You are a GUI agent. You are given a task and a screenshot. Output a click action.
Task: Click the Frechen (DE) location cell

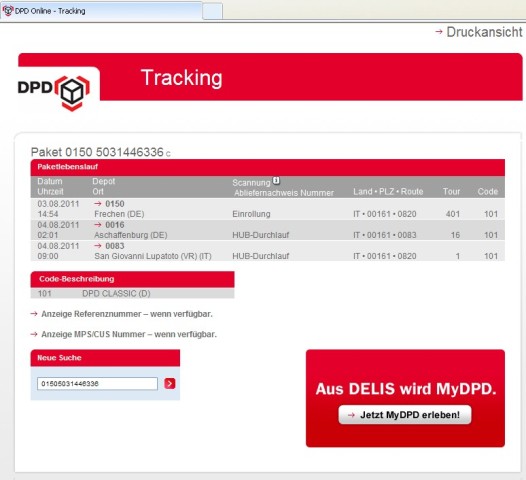pyautogui.click(x=119, y=214)
